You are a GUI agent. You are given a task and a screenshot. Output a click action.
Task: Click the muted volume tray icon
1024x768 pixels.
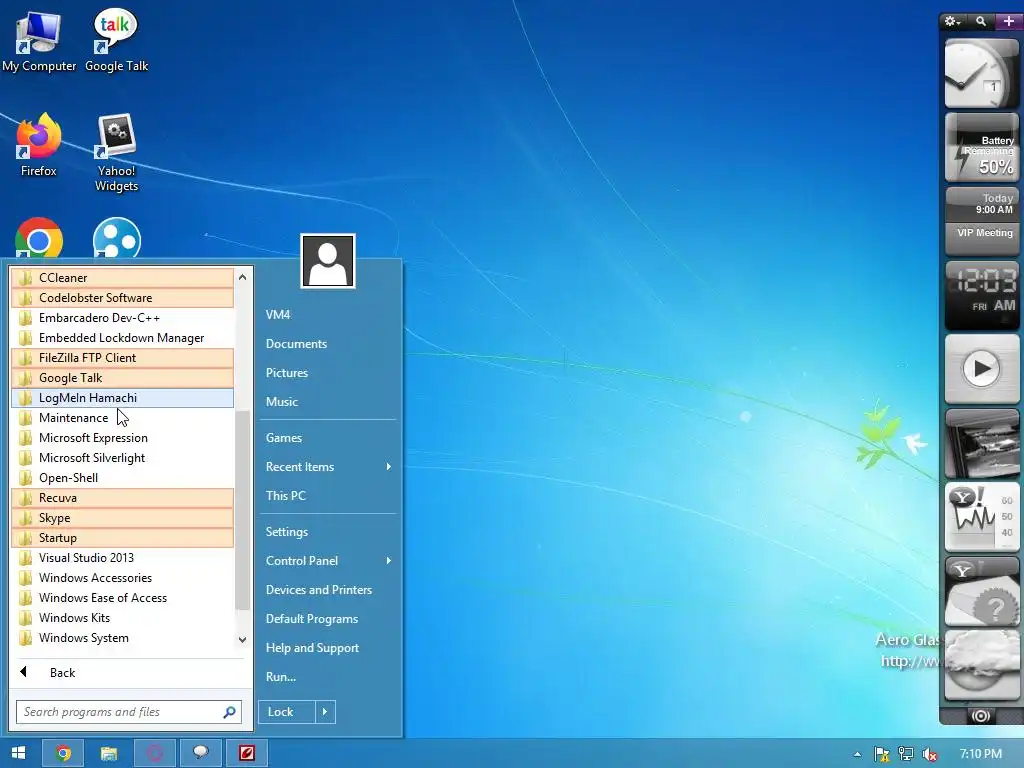pos(929,754)
